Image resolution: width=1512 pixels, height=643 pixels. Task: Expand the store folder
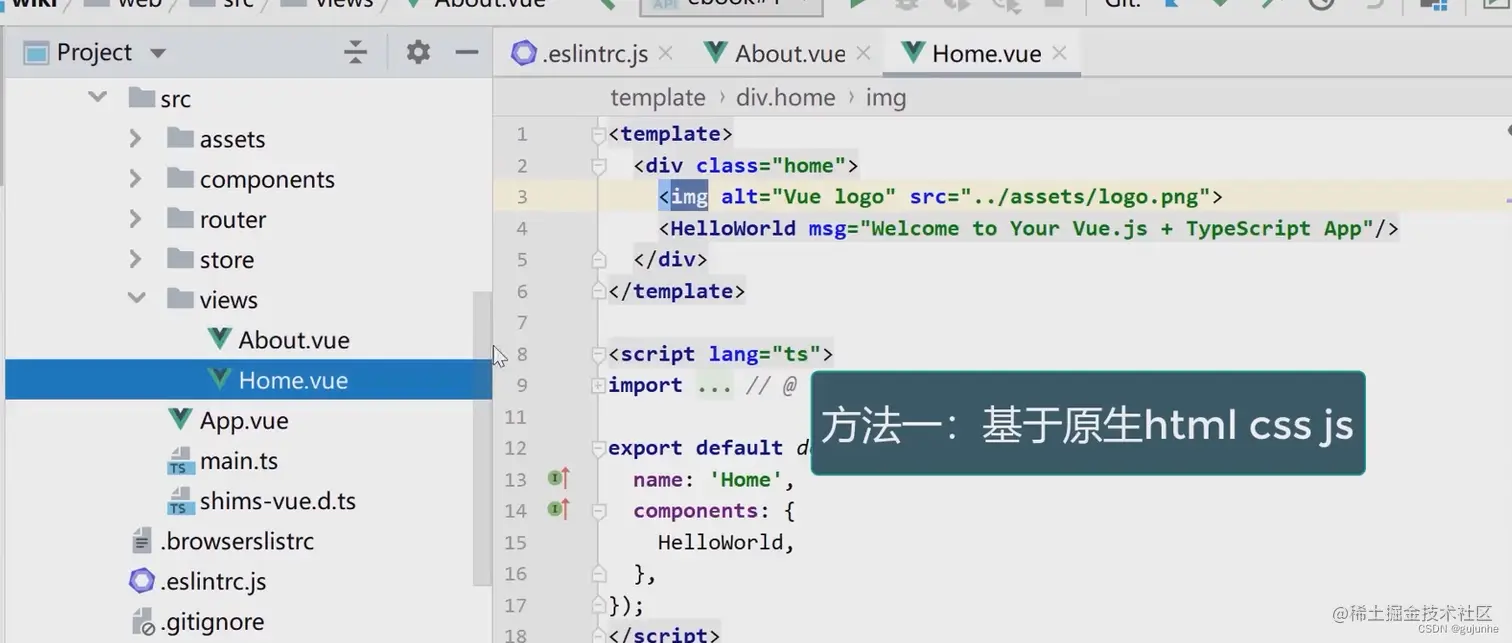point(135,259)
